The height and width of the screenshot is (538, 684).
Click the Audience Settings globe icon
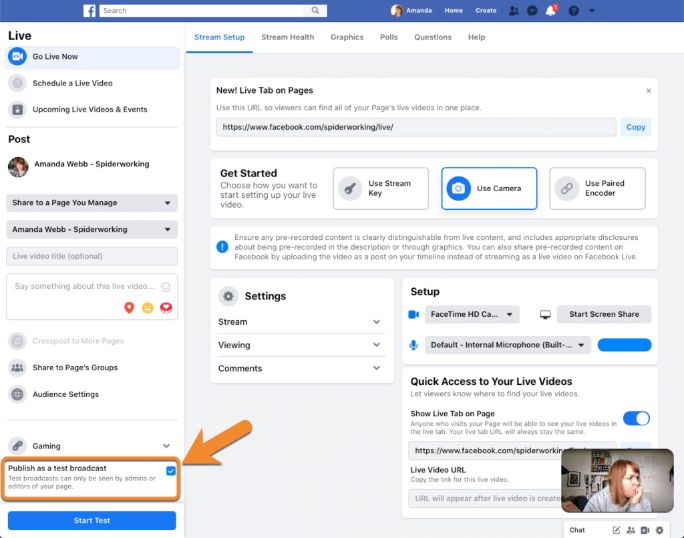pos(17,394)
